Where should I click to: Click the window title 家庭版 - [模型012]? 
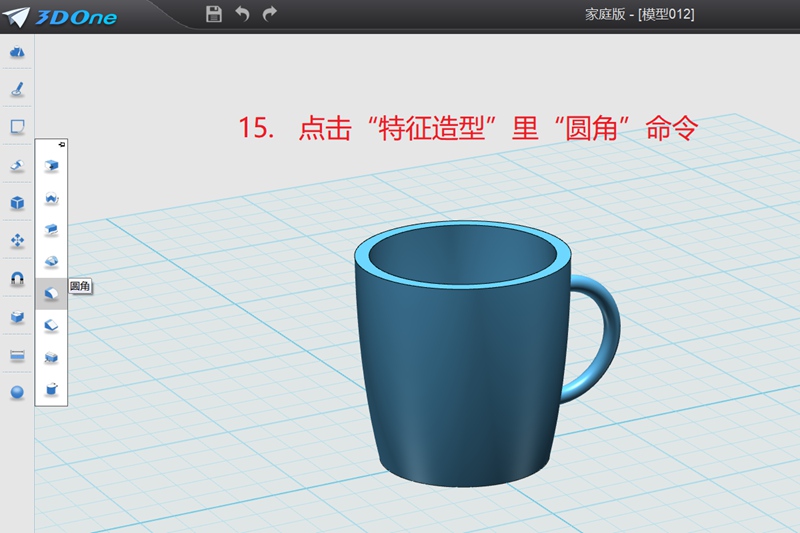coord(639,14)
